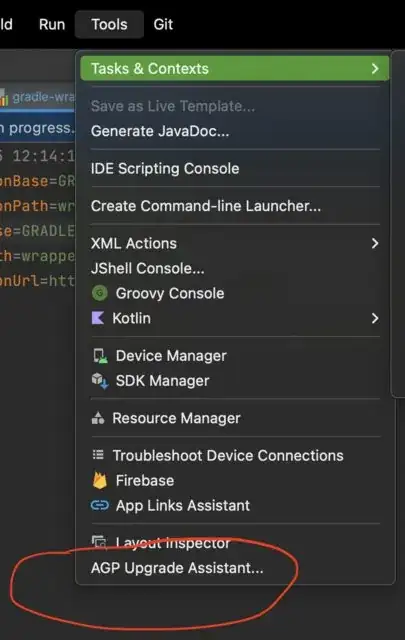Expand the Tasks & Contexts submenu arrow
The image size is (405, 640).
[375, 69]
